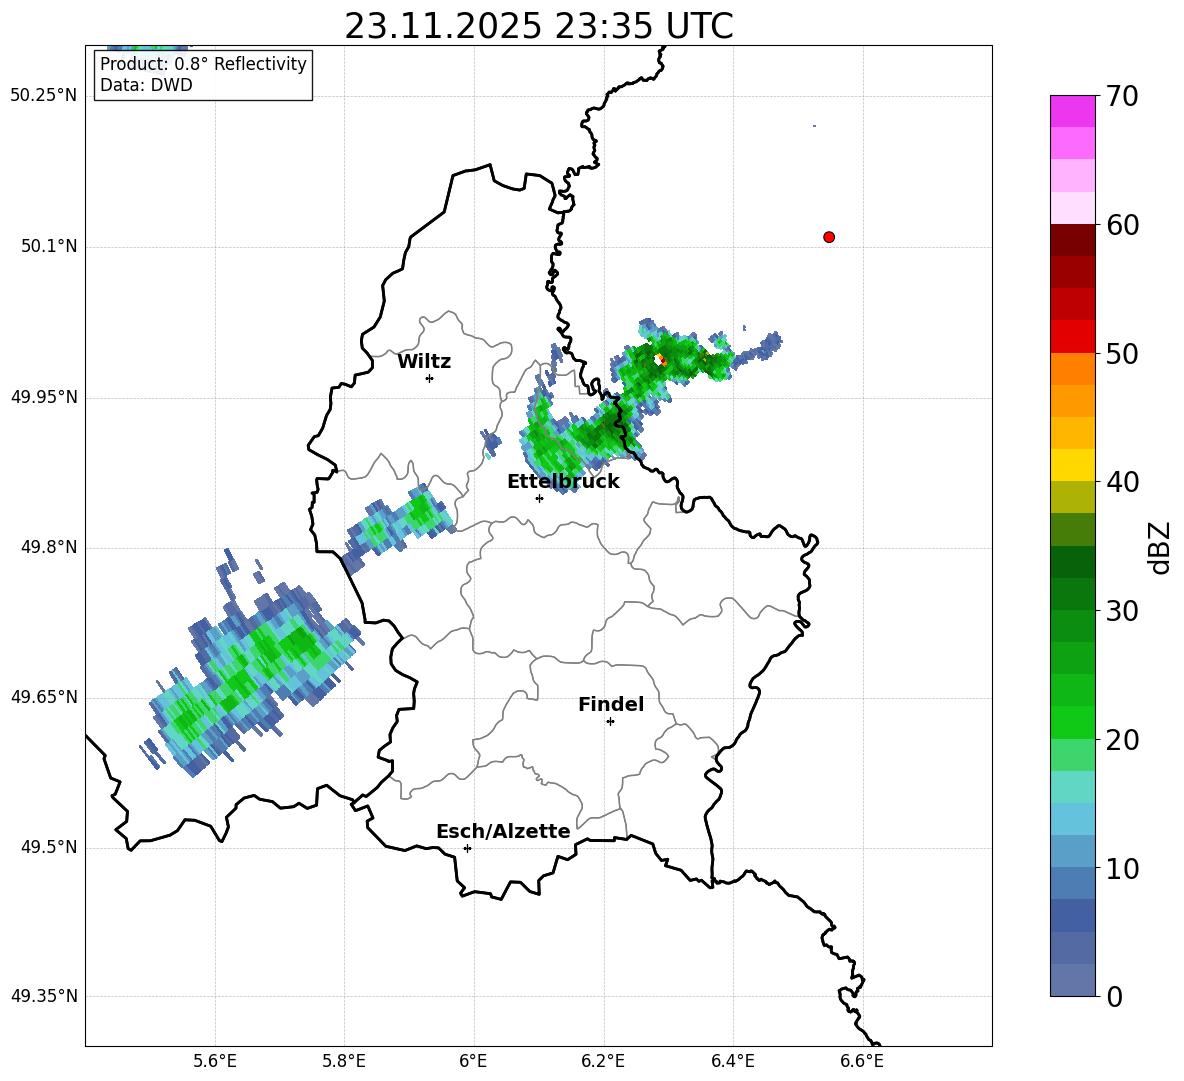Click the 23.11.2025 23:35 UTC title
Screen dimensions: 1184x1081
click(x=538, y=26)
